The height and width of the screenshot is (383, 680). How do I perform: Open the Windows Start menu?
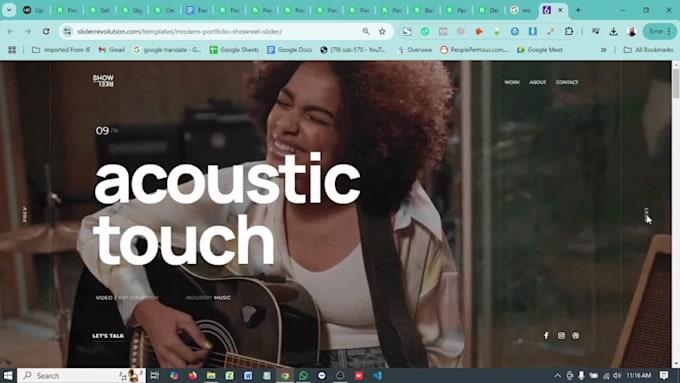(x=8, y=375)
